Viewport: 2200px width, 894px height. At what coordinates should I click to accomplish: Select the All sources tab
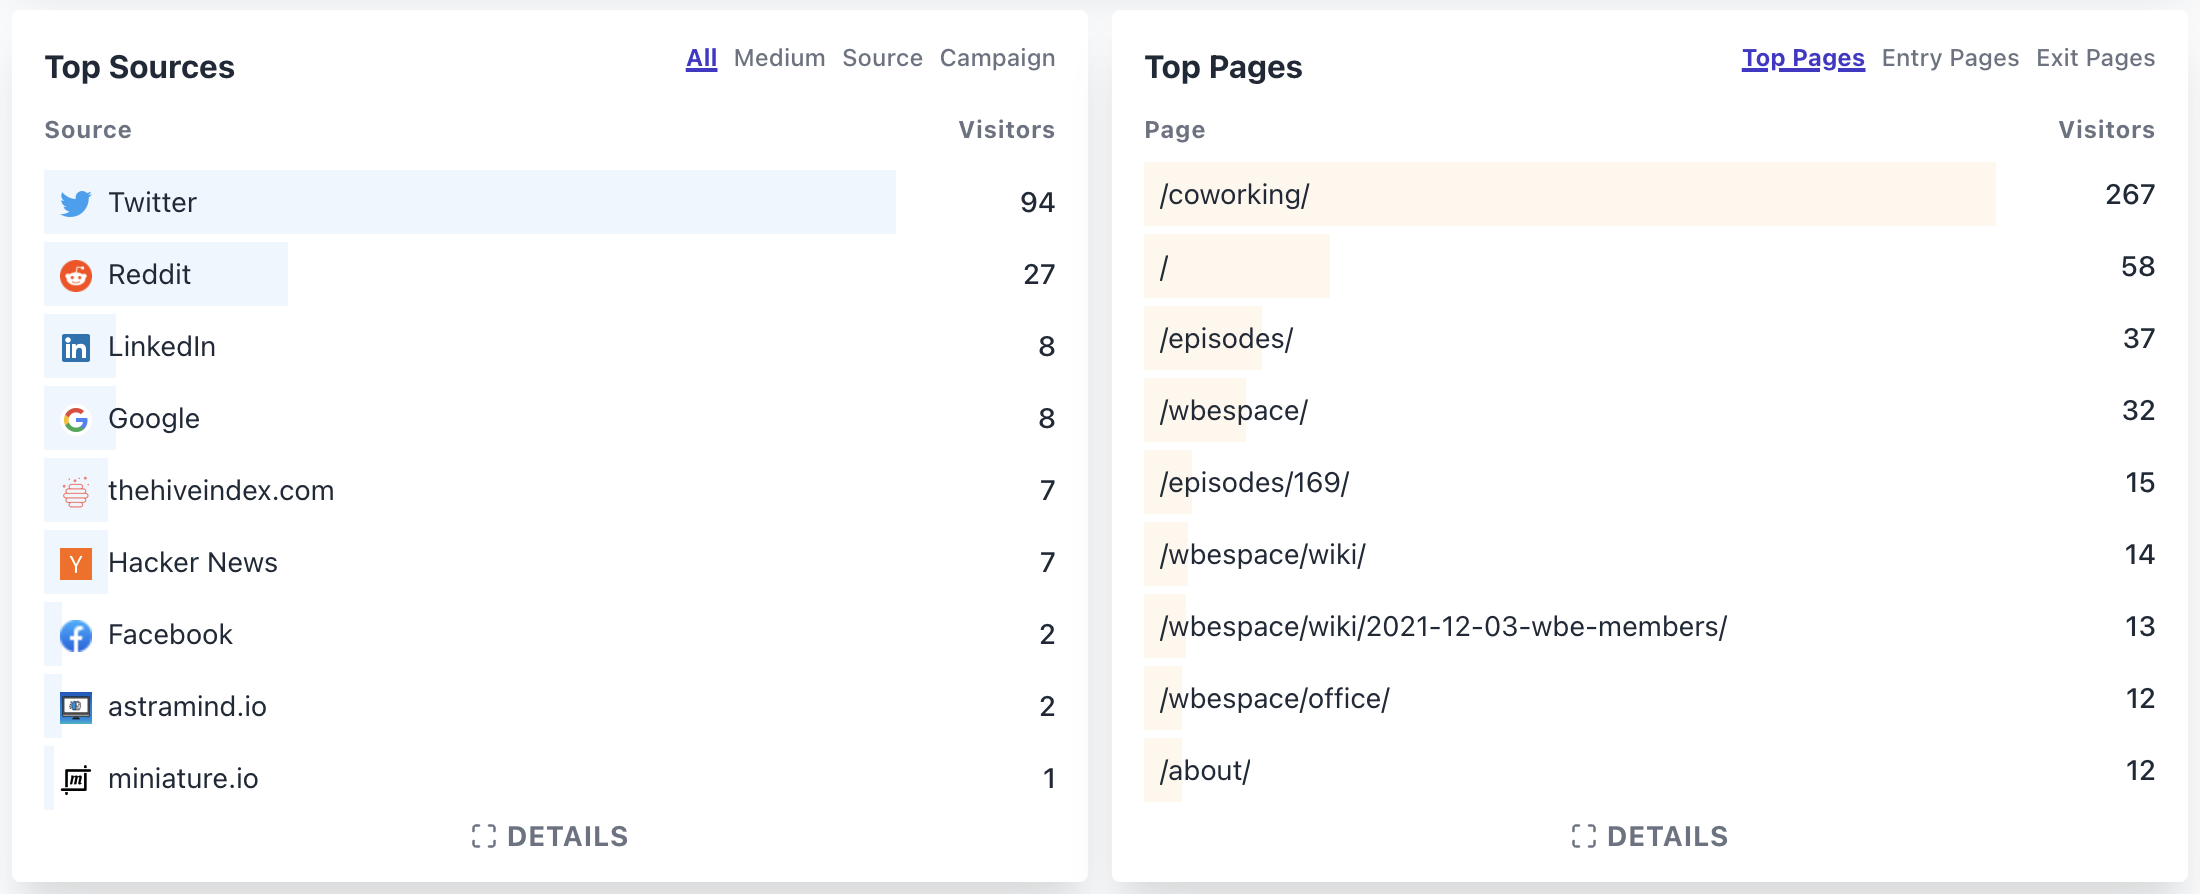(701, 58)
